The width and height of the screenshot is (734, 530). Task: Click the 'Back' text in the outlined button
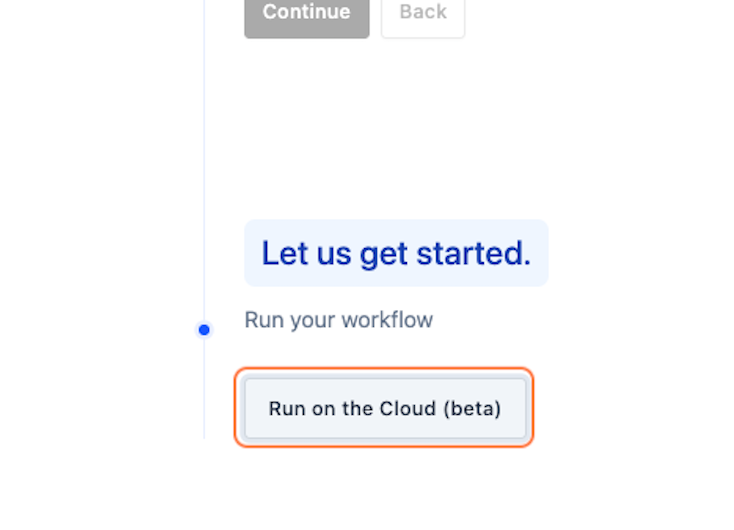pyautogui.click(x=423, y=12)
